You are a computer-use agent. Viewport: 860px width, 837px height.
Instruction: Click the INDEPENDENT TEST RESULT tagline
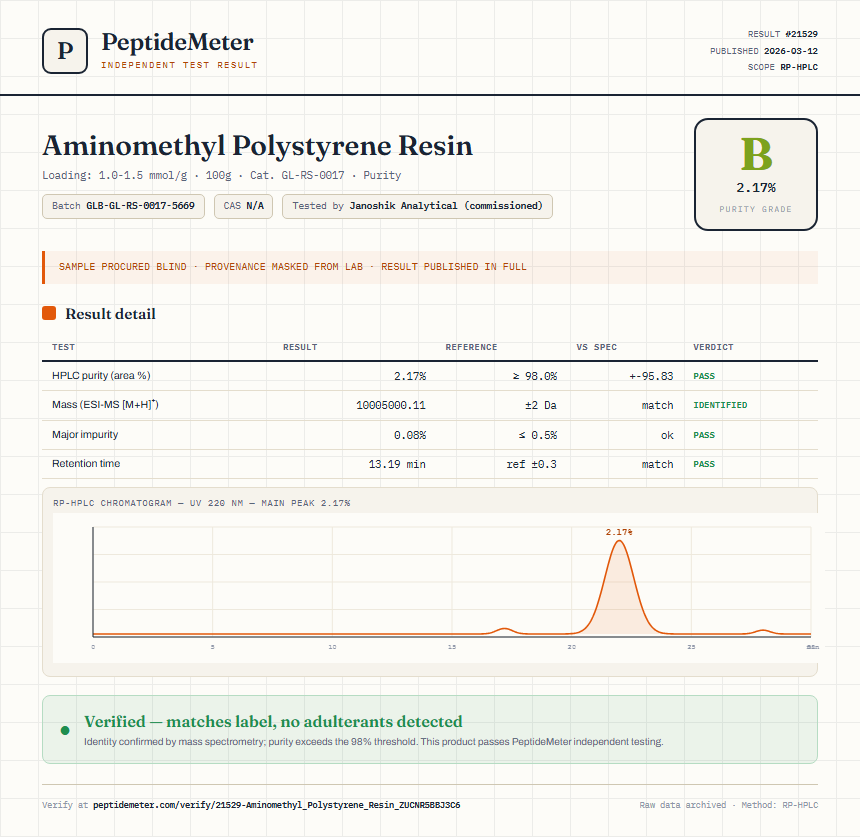[179, 65]
